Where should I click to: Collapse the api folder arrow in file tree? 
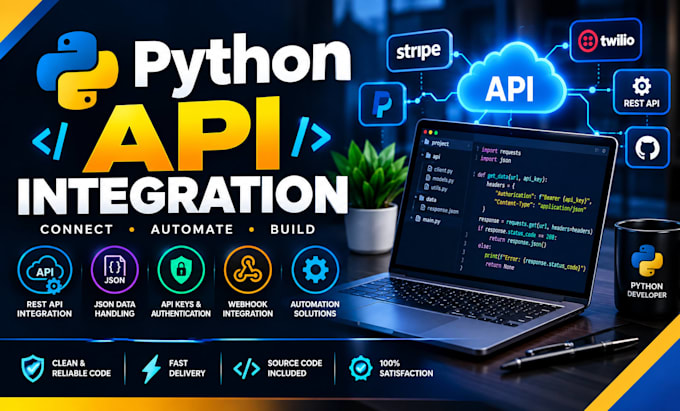point(422,154)
